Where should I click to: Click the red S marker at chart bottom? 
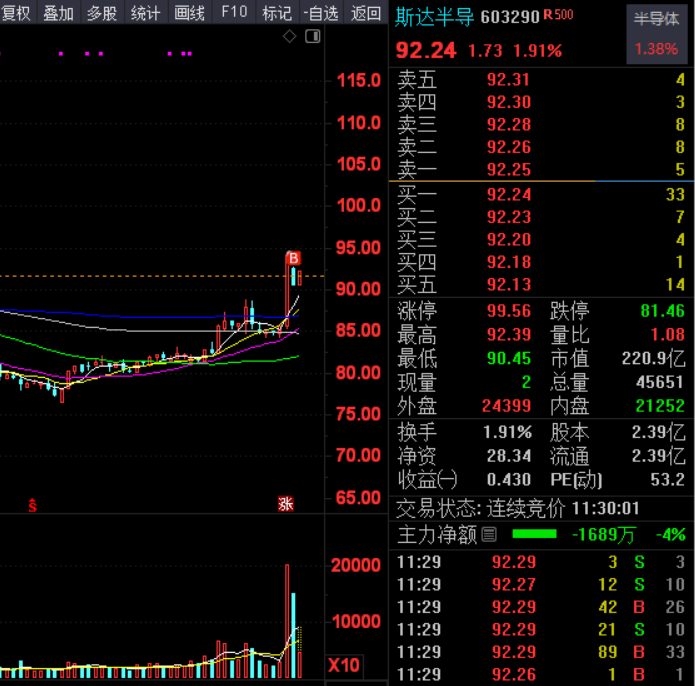coord(32,505)
